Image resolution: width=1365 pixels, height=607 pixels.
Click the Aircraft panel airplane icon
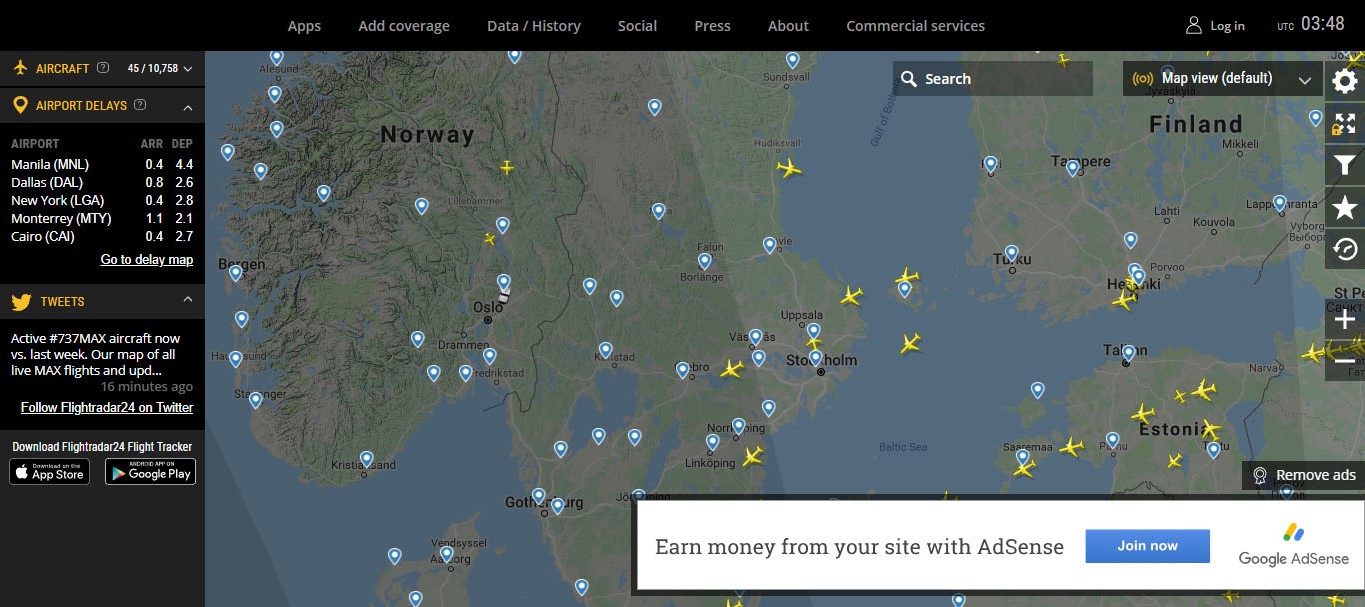(20, 68)
